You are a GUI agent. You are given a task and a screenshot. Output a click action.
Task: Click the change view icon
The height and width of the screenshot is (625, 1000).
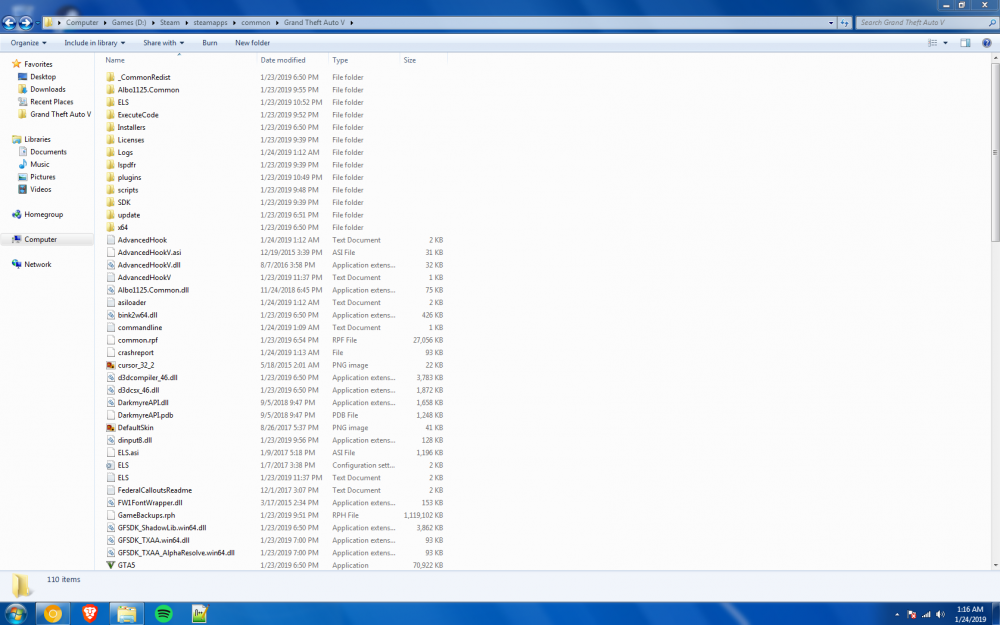(932, 43)
